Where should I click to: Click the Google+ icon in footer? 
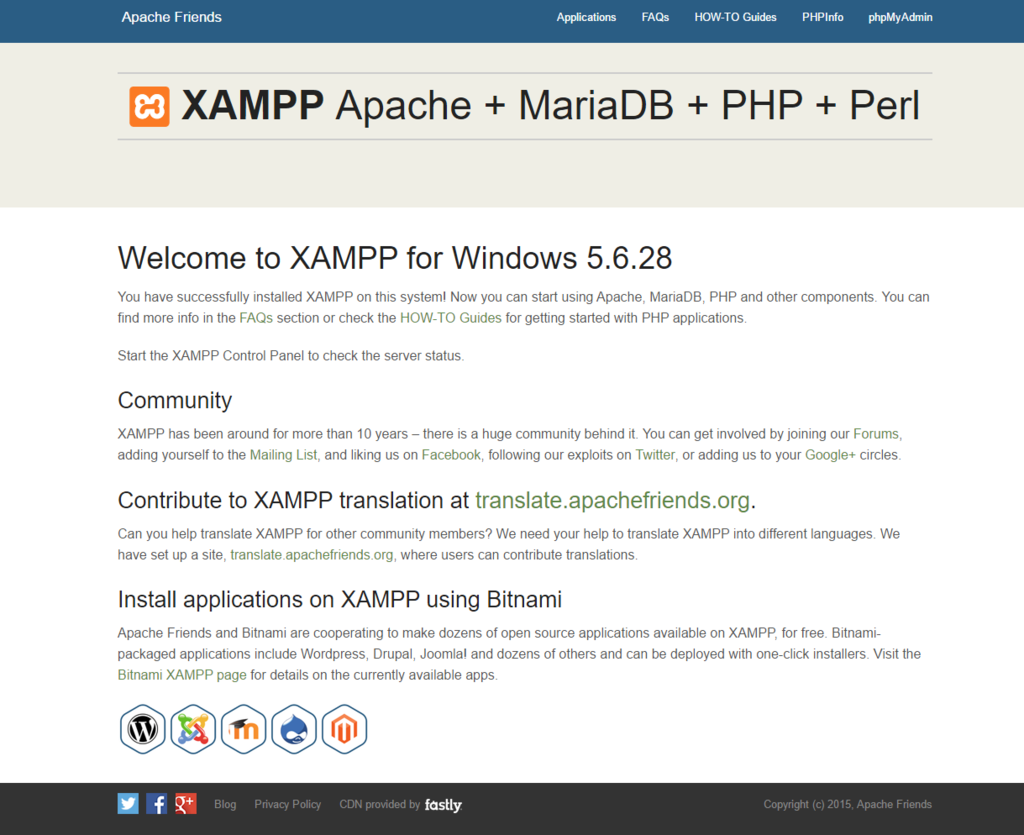(185, 804)
